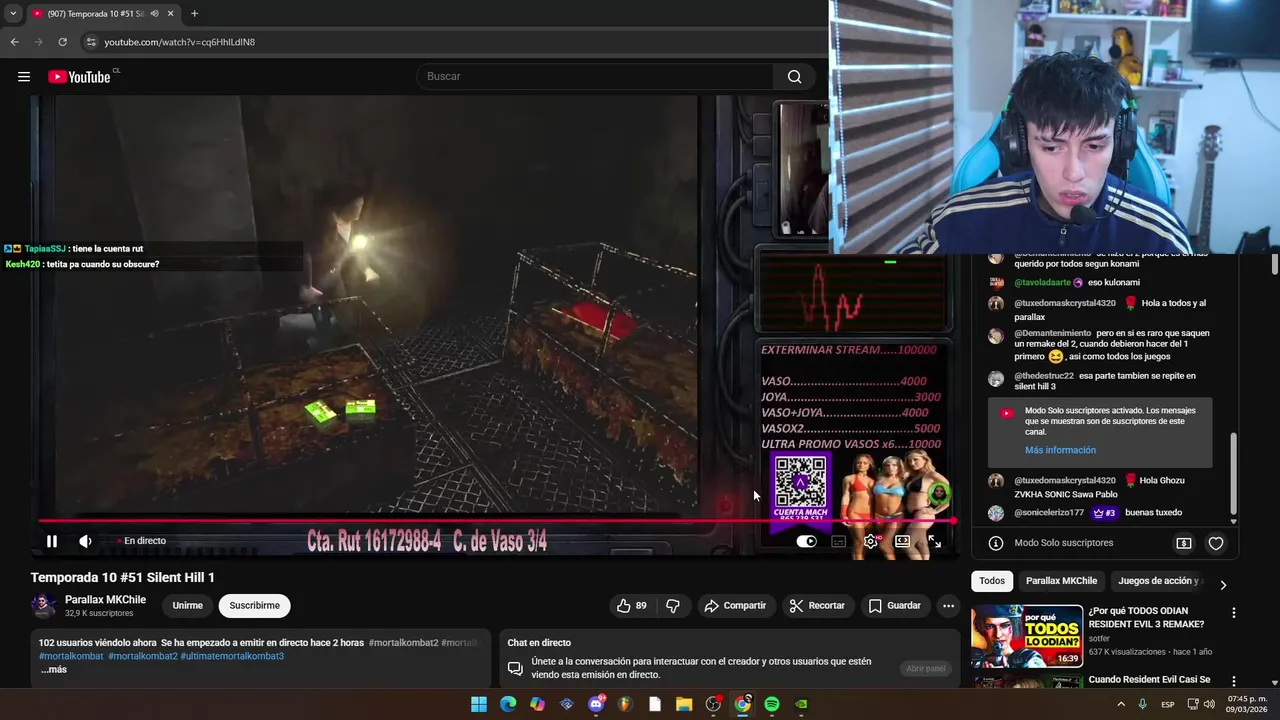Viewport: 1280px width, 720px height.
Task: Open Spotify from taskbar
Action: [x=772, y=704]
